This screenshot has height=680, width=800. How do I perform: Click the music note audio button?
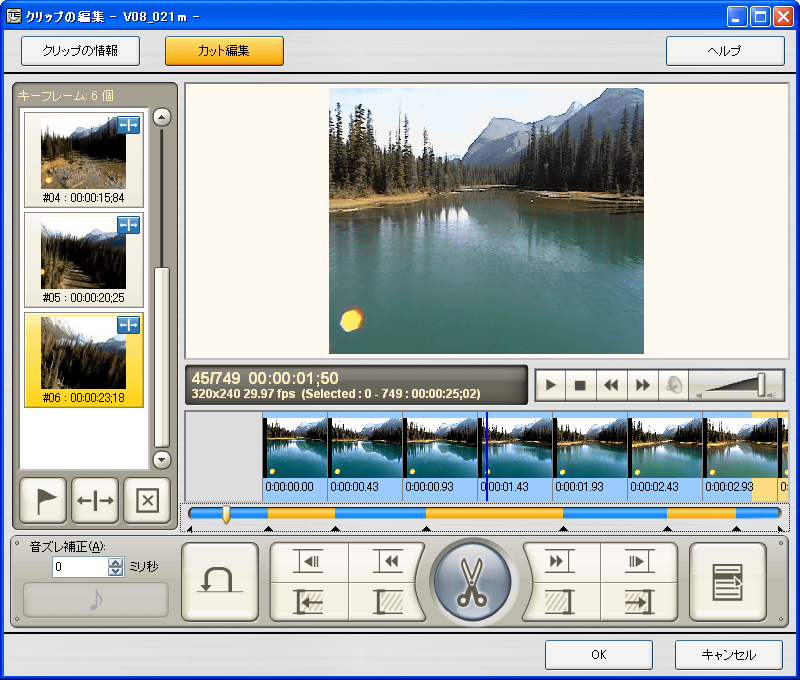pyautogui.click(x=96, y=599)
